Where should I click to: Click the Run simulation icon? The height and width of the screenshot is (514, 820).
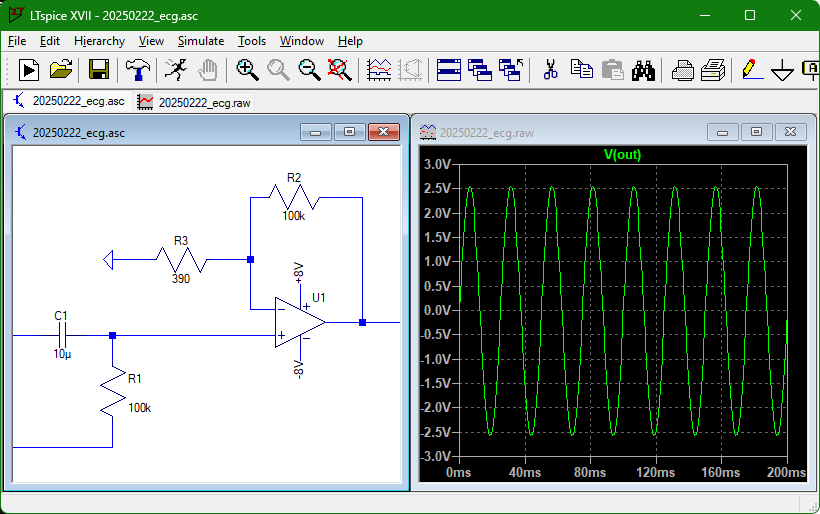pyautogui.click(x=29, y=70)
